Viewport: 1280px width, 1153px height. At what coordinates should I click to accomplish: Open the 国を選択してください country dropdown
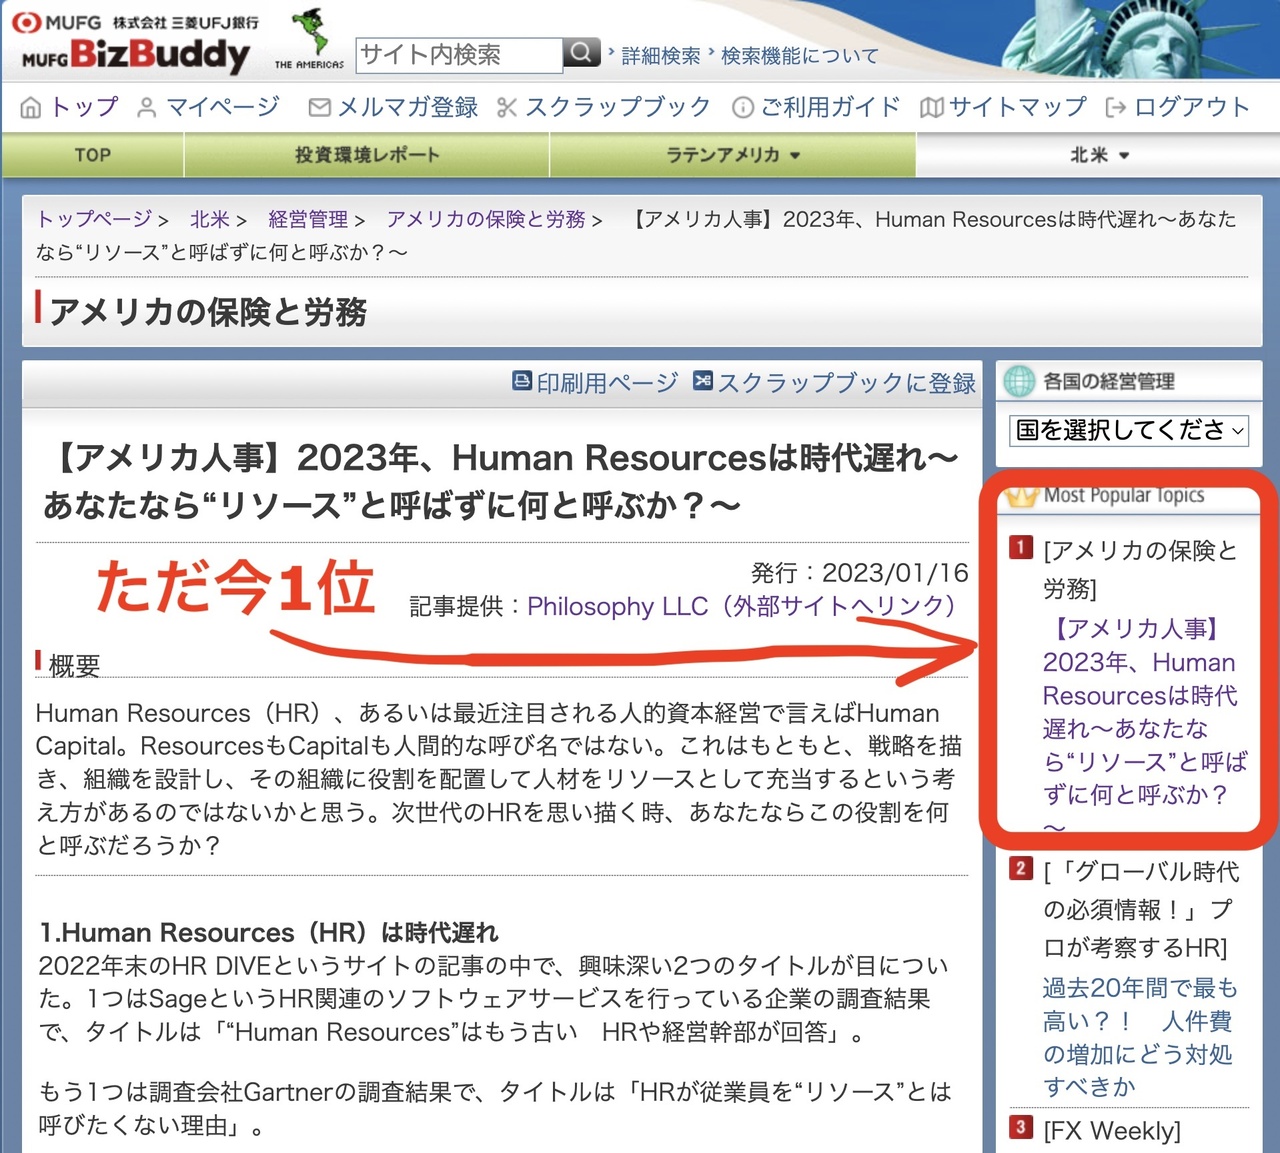coord(1129,431)
